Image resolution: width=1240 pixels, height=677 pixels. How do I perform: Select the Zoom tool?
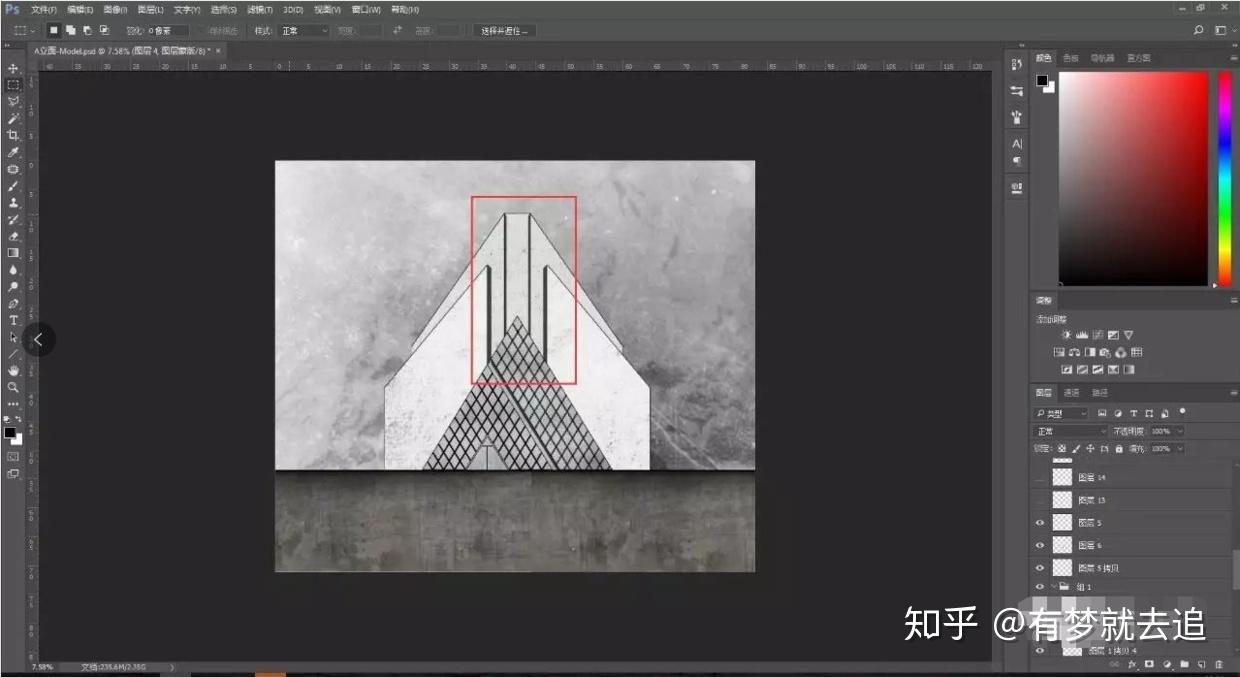coord(13,387)
